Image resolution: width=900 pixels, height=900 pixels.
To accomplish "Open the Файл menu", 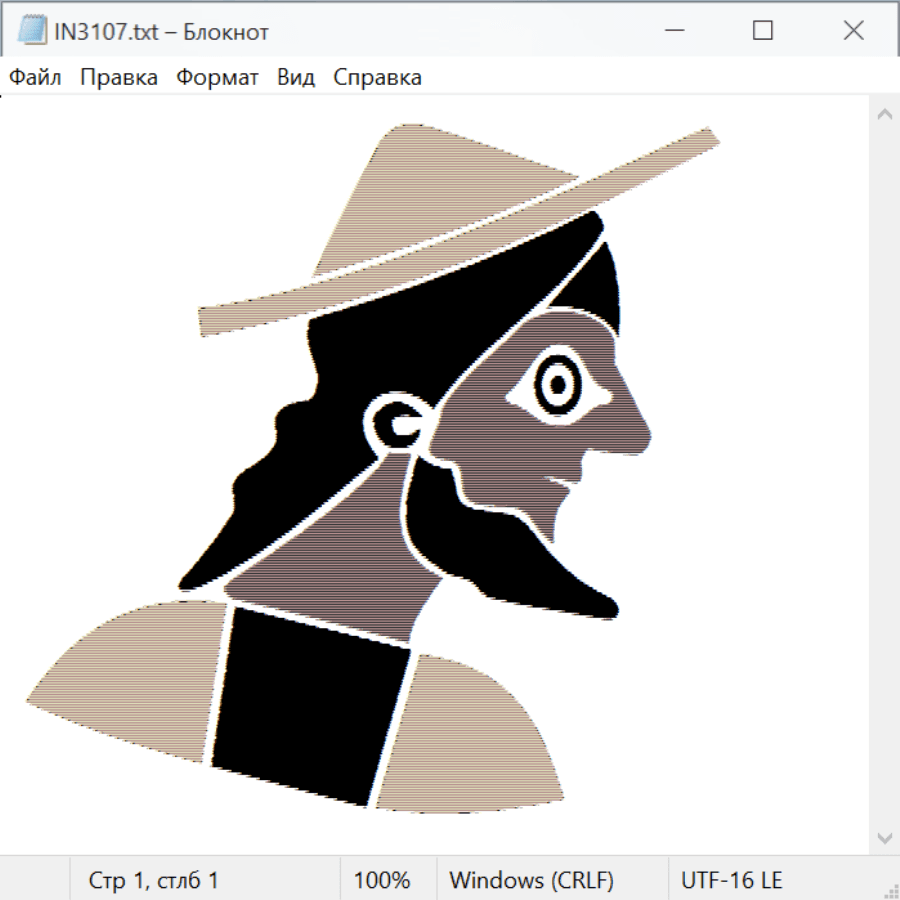I will tap(36, 78).
